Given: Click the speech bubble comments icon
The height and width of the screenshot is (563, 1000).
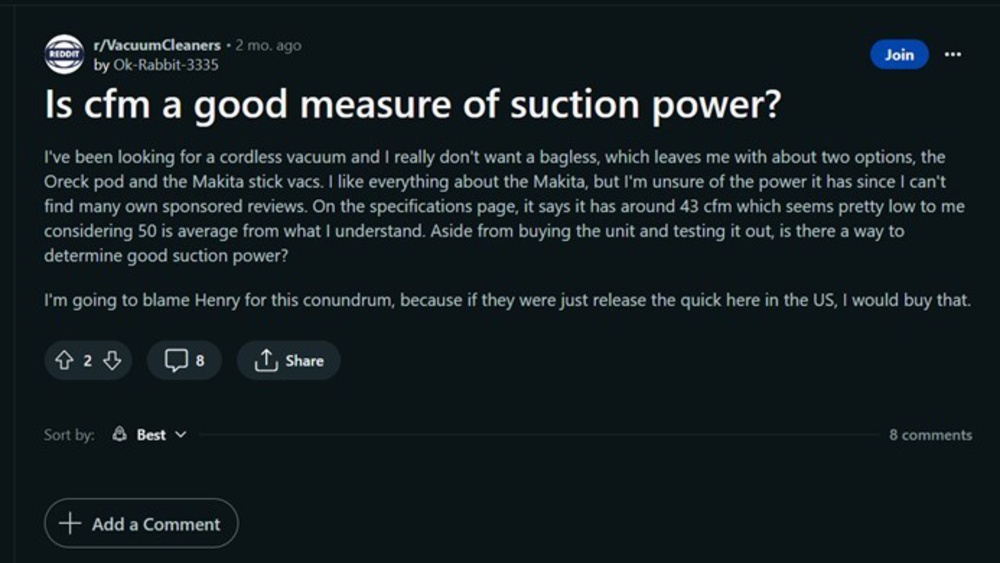Looking at the screenshot, I should click(176, 360).
